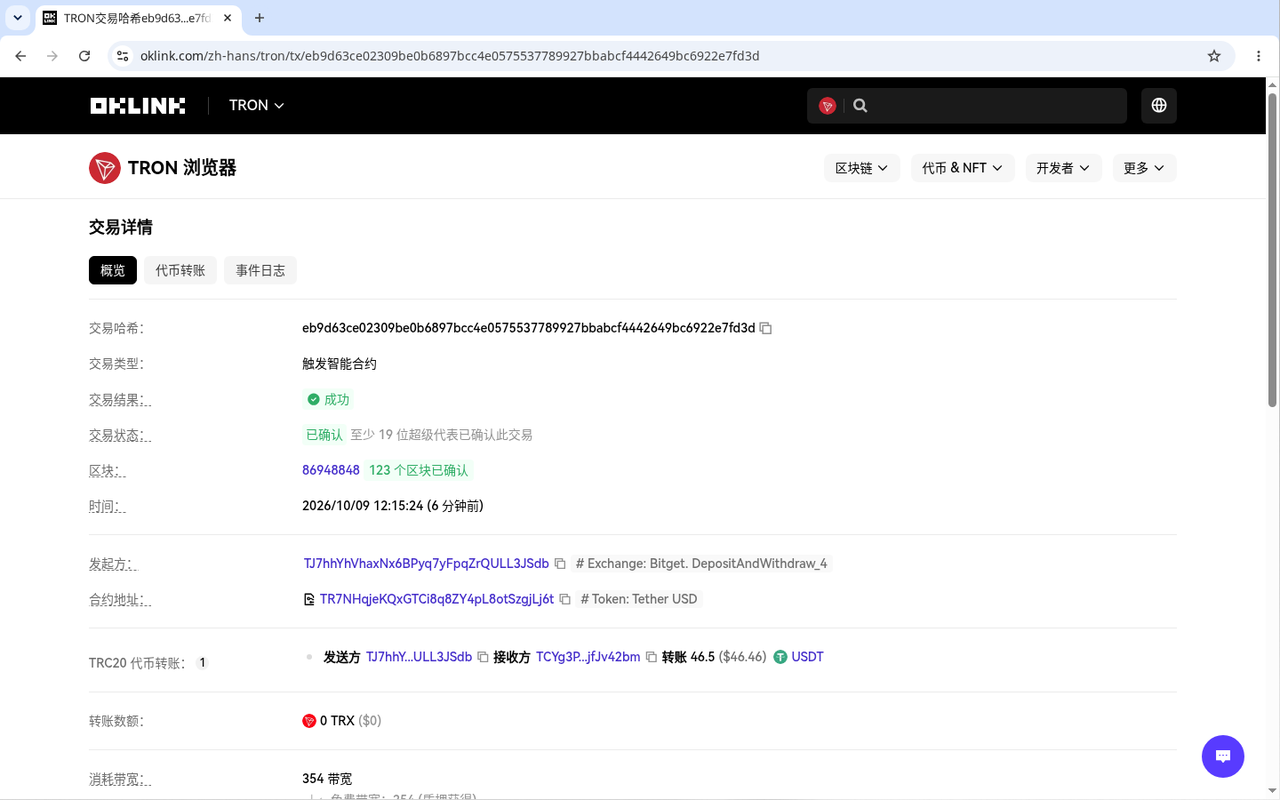This screenshot has height=800, width=1280.
Task: Copy the receiver address TCYg3P...jfJv42bm
Action: tap(651, 657)
